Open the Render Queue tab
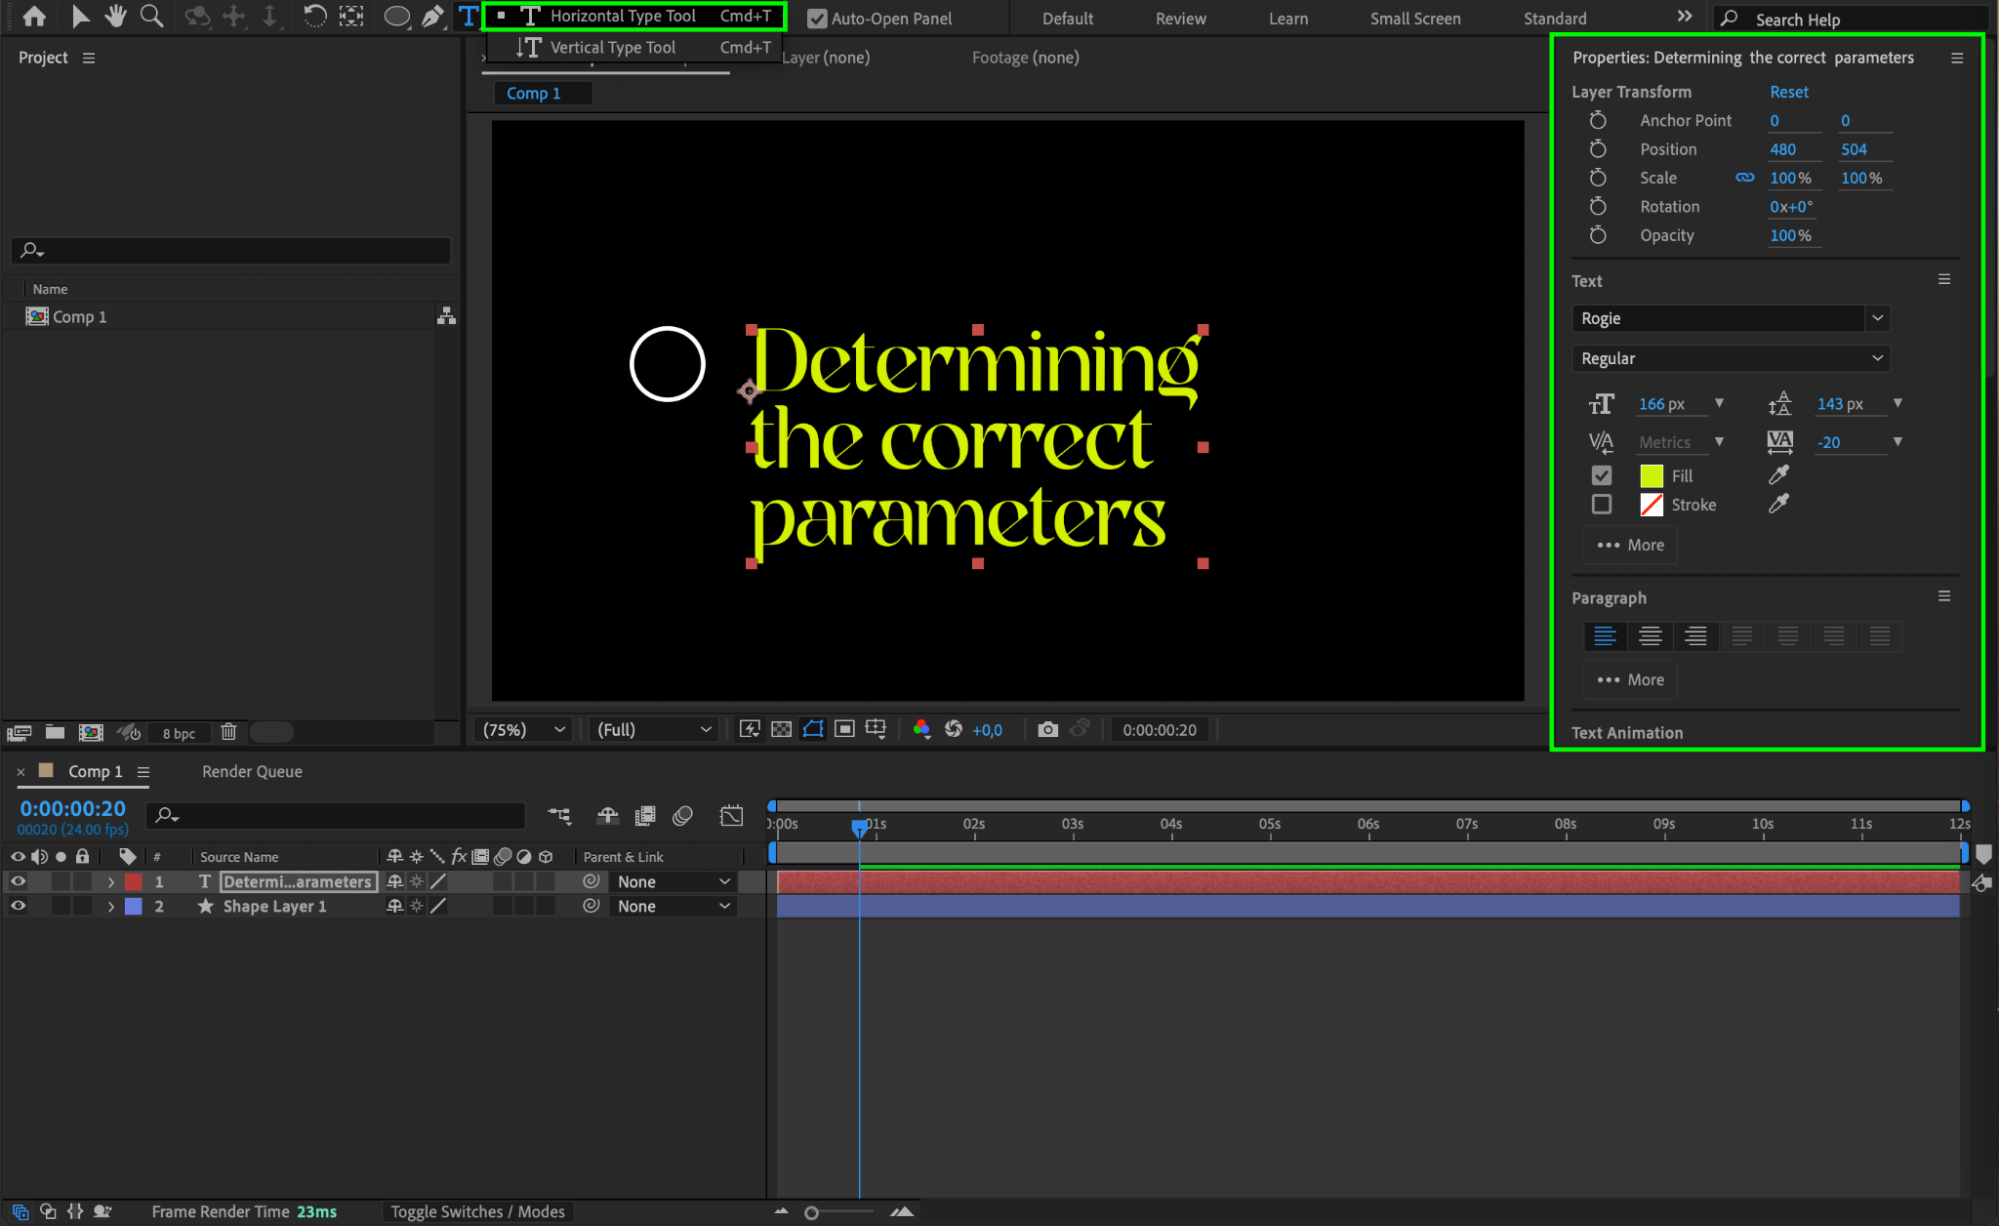The image size is (1999, 1226). [x=252, y=772]
